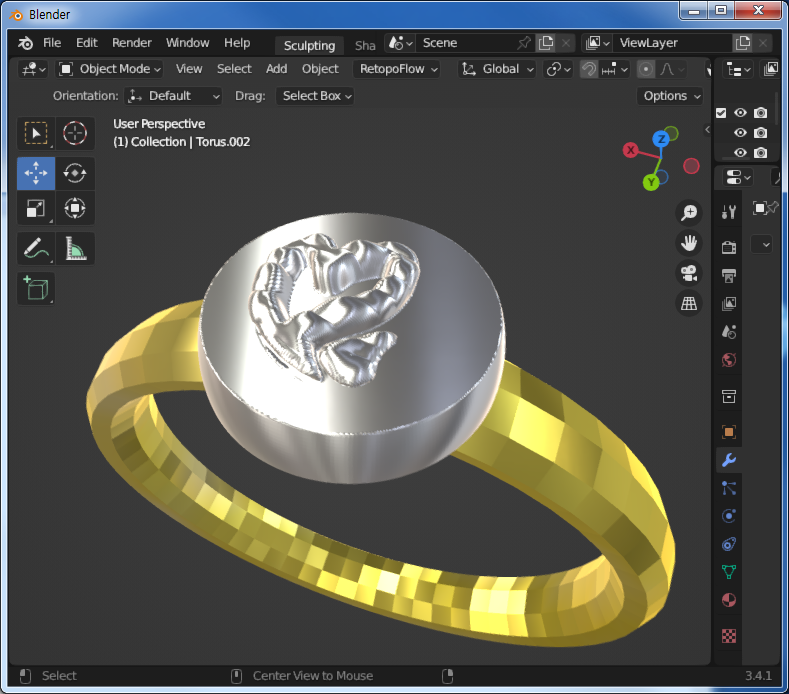
Task: Open the snapping options dropdown
Action: coord(614,69)
